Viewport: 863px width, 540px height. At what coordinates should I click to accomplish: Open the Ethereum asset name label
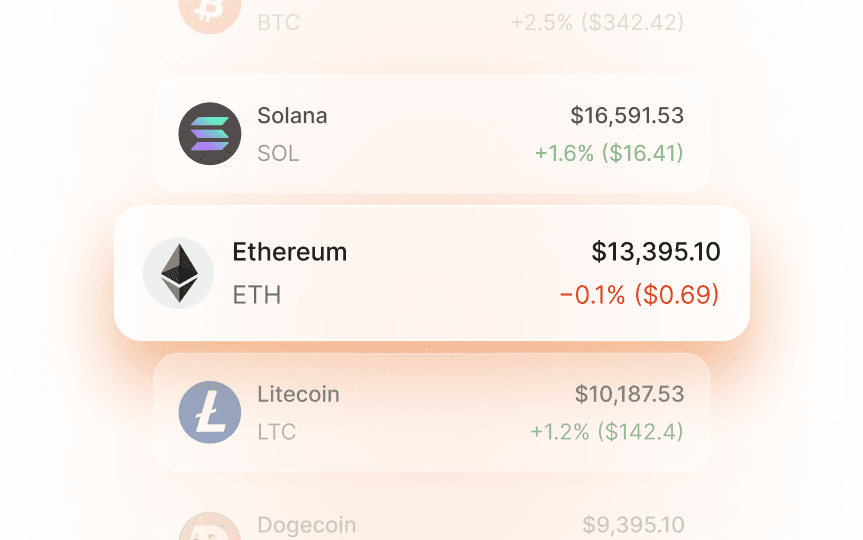[290, 252]
